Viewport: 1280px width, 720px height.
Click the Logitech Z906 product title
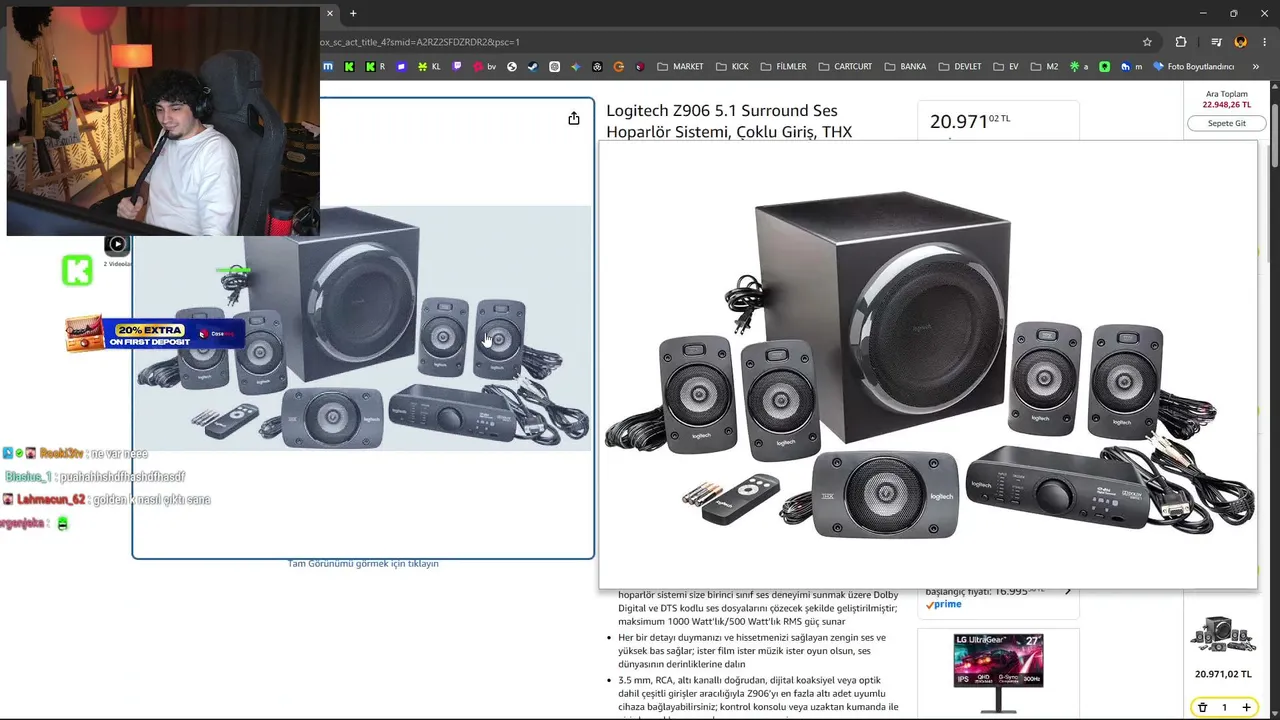pos(729,121)
